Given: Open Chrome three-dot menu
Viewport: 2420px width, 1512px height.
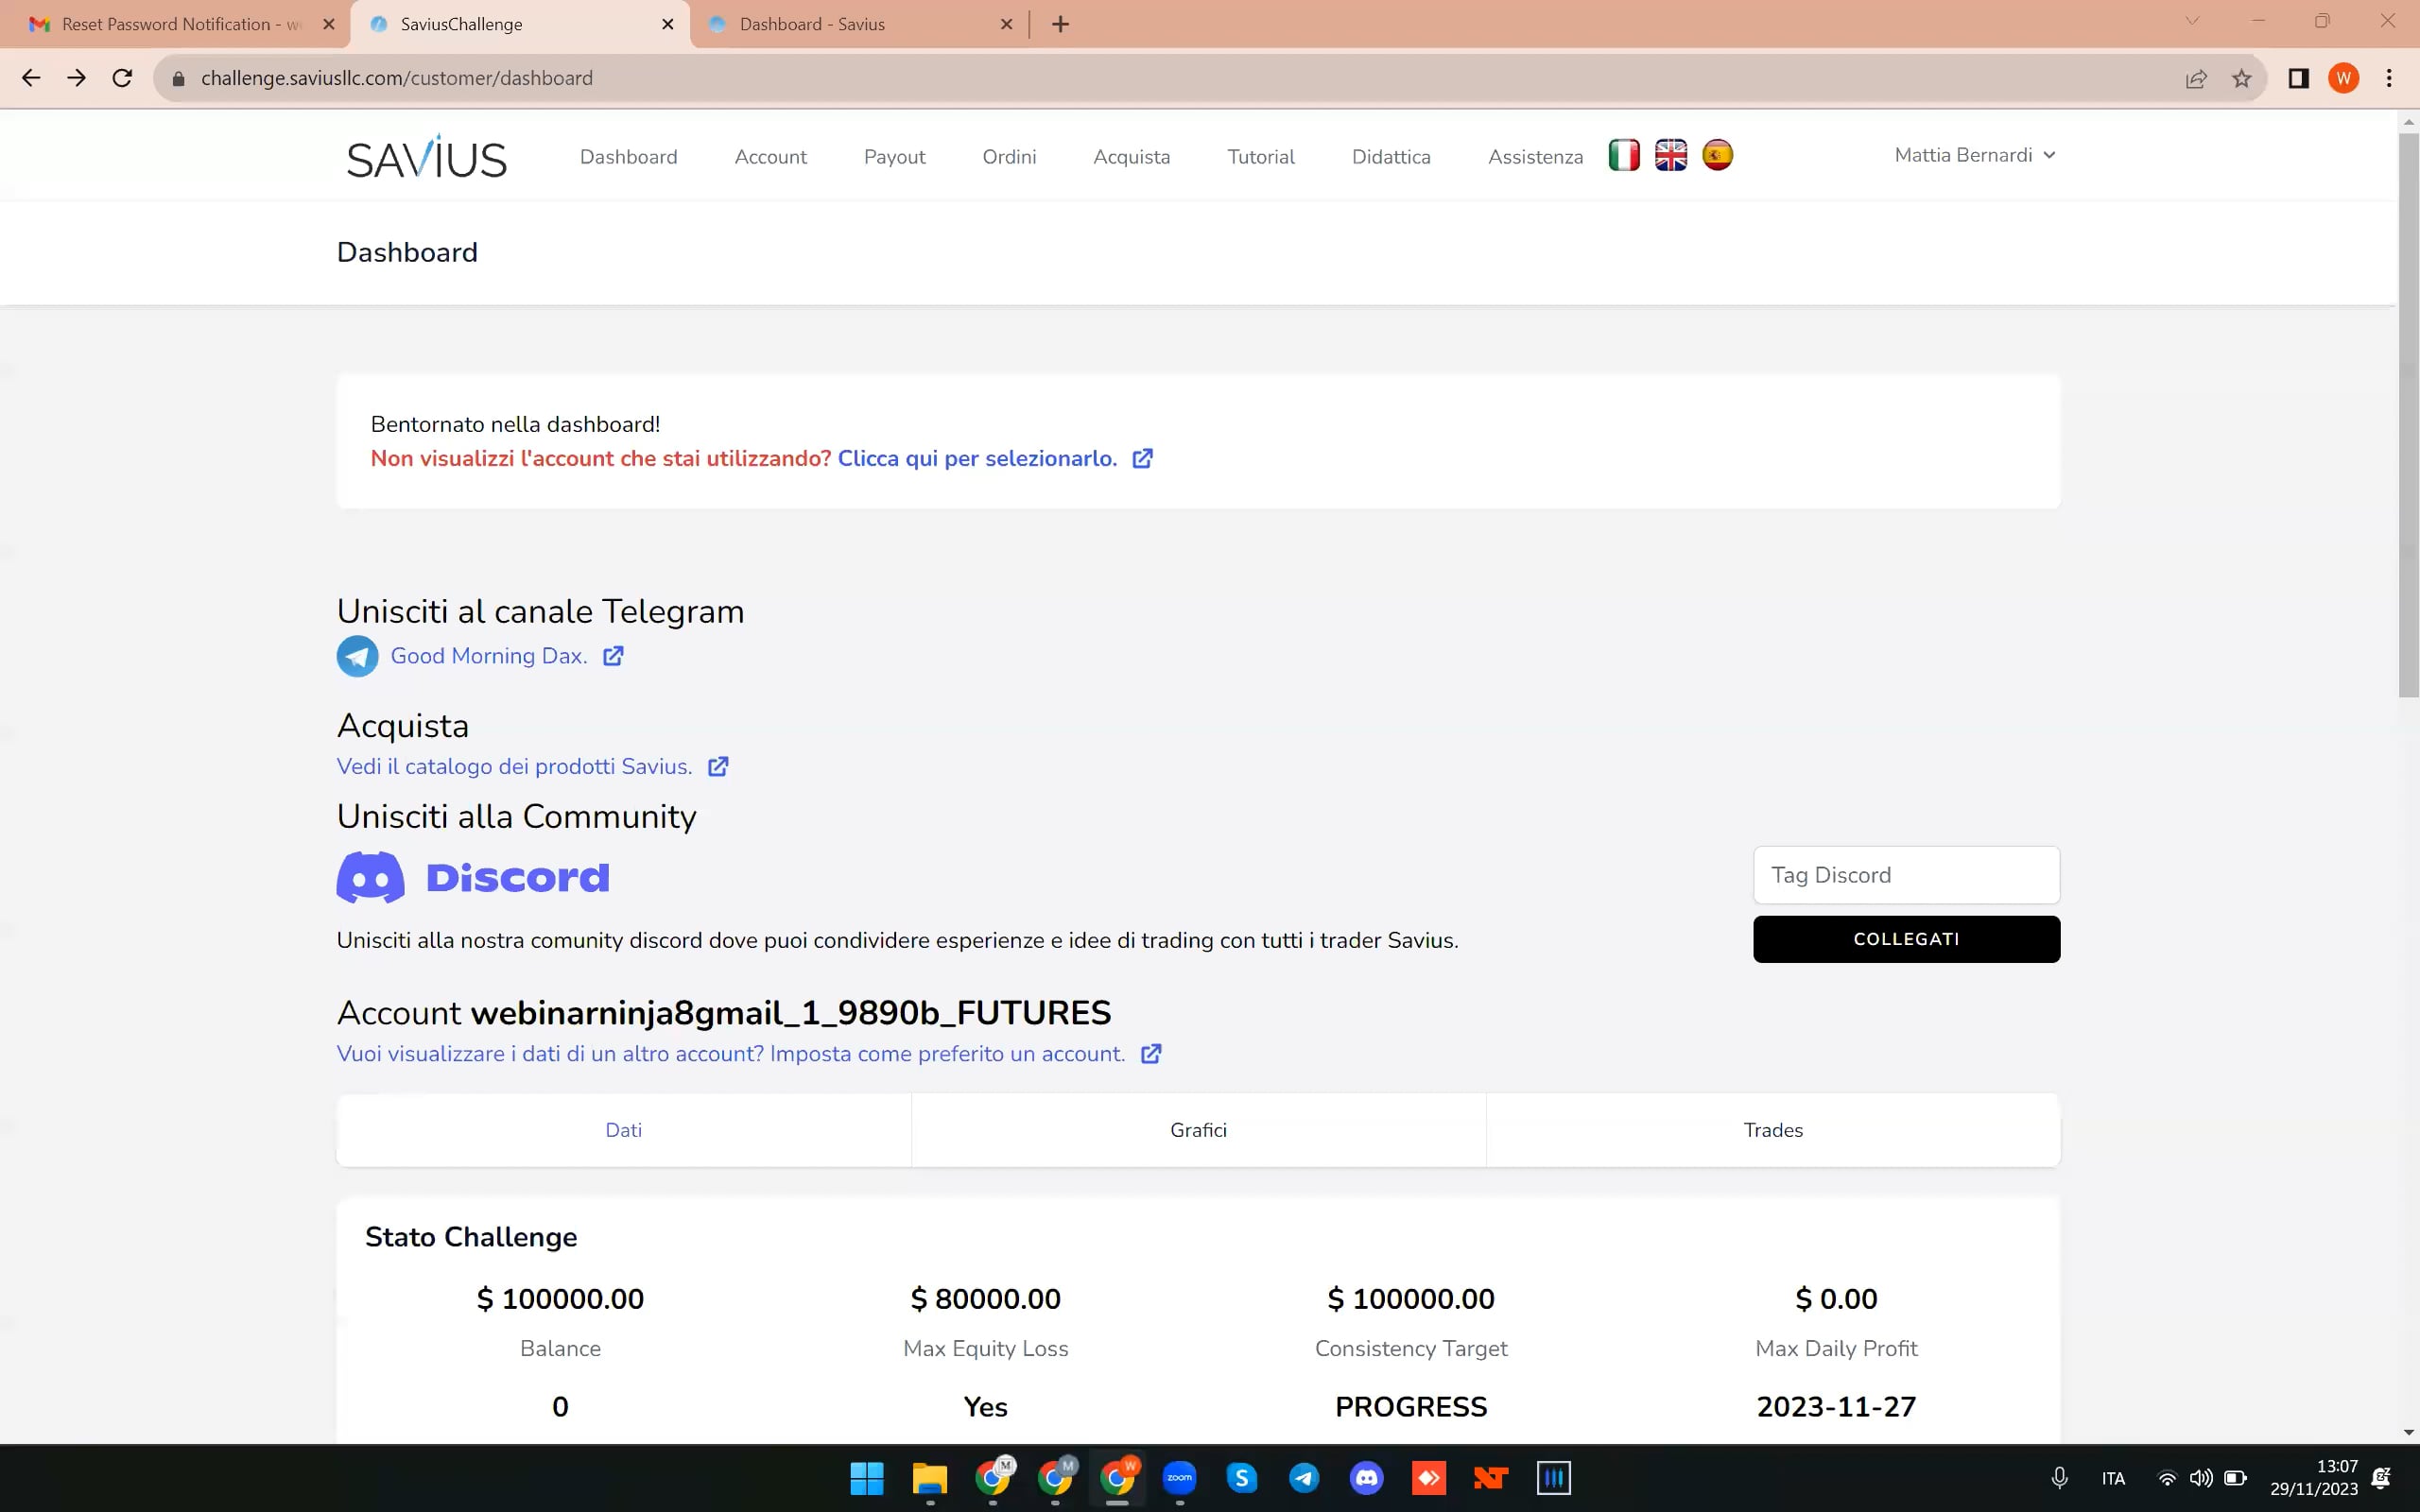Looking at the screenshot, I should (x=2389, y=78).
